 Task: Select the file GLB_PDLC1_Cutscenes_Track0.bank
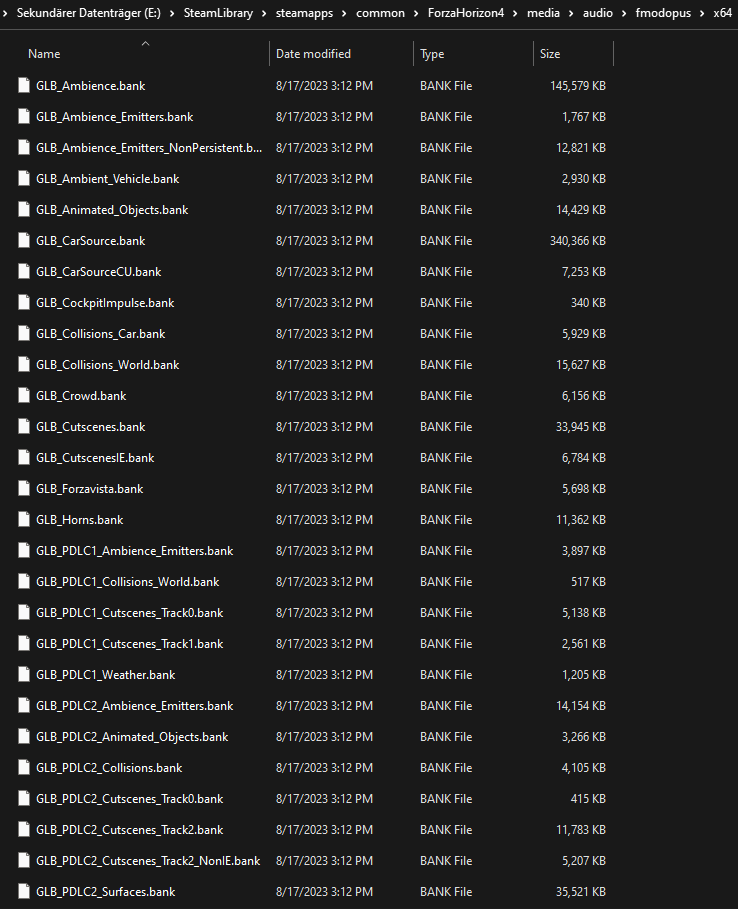coord(130,613)
